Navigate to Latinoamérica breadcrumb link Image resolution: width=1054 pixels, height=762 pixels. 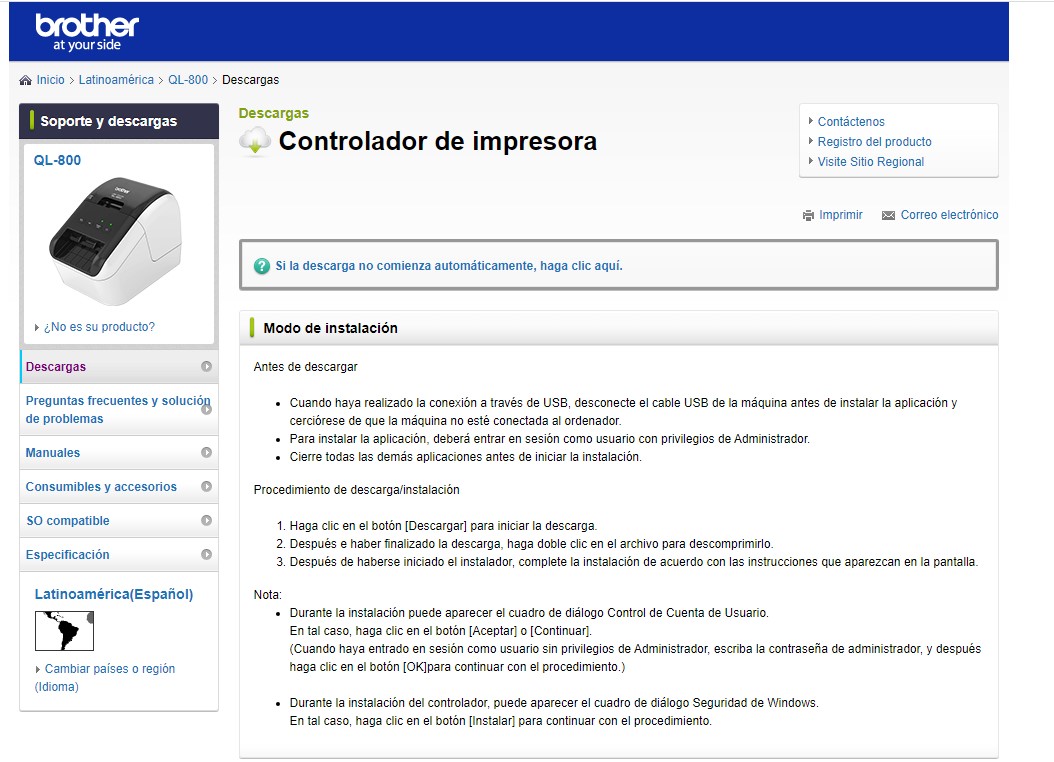[116, 80]
